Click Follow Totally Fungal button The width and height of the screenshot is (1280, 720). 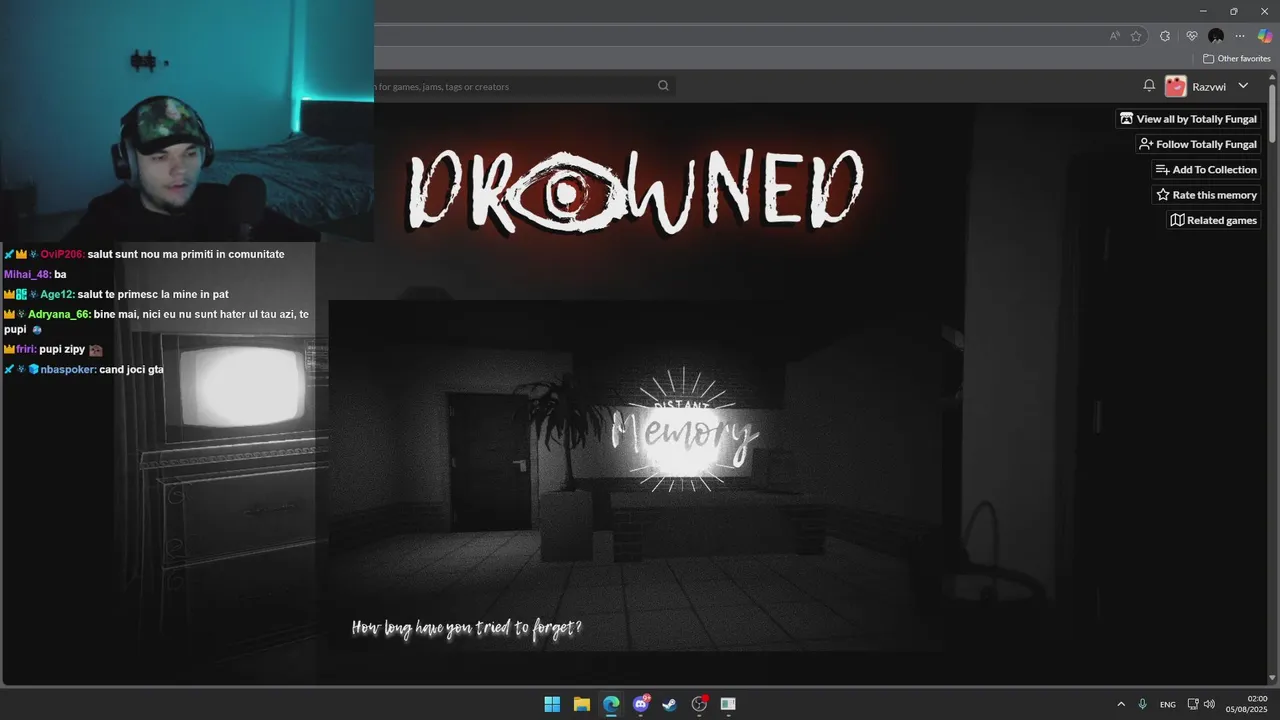pyautogui.click(x=1198, y=144)
